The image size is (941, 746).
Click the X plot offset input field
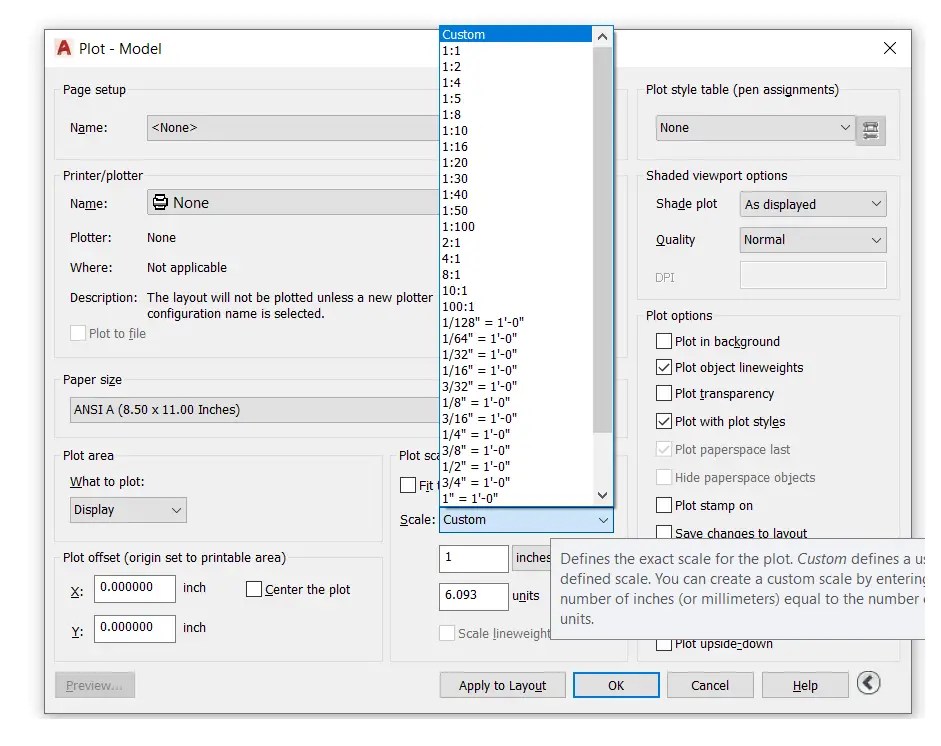coord(134,589)
